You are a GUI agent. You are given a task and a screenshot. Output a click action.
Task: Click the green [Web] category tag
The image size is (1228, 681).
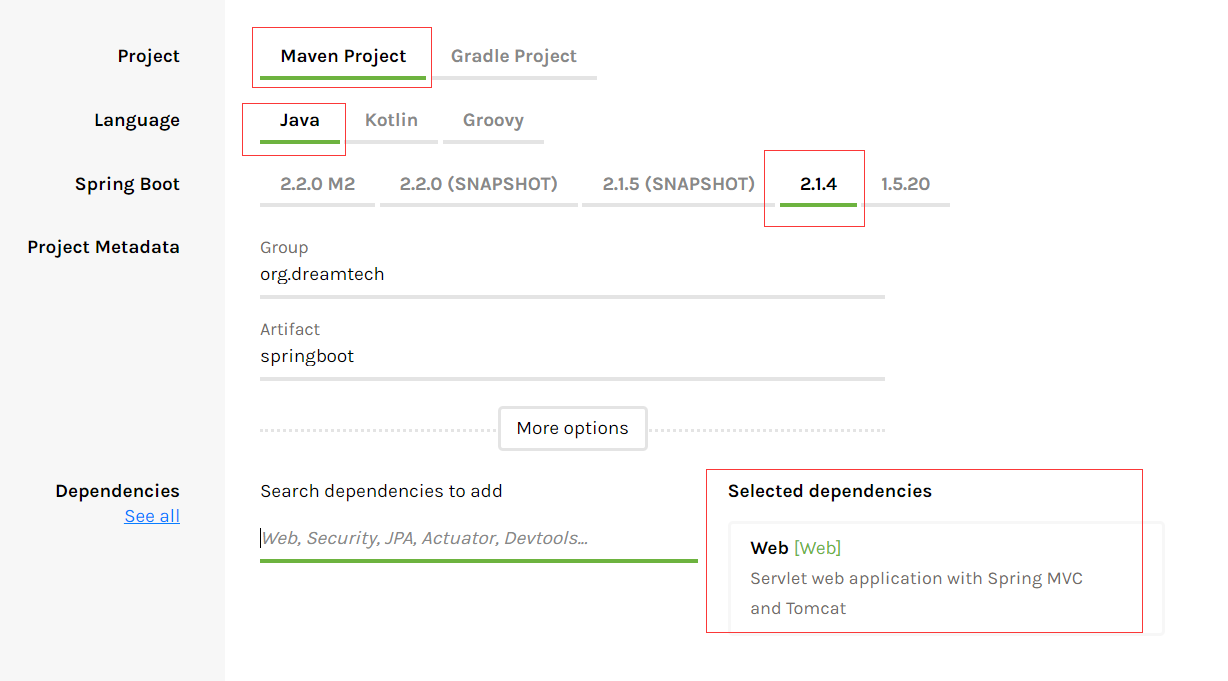click(817, 548)
